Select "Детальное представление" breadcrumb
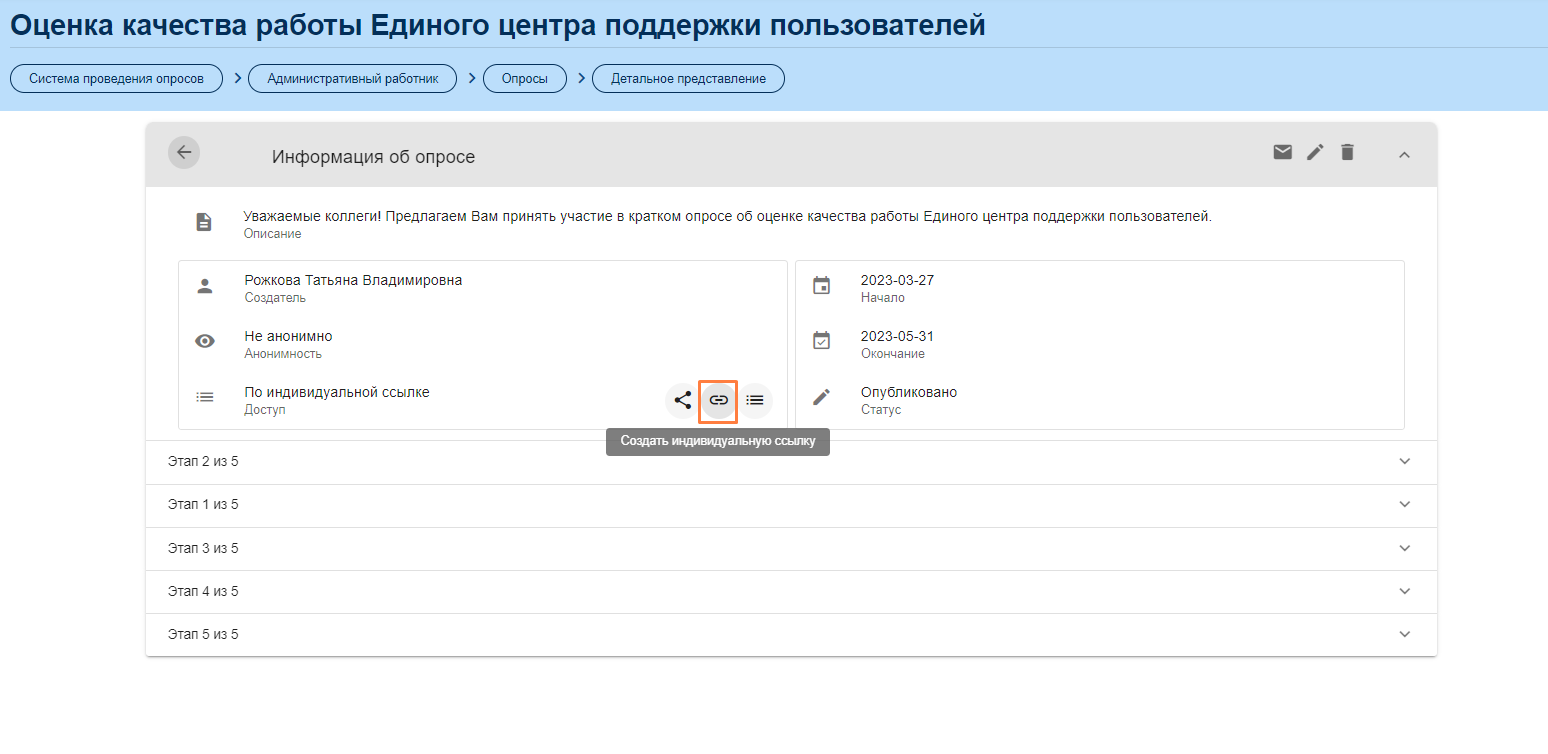1548x754 pixels. click(x=688, y=79)
